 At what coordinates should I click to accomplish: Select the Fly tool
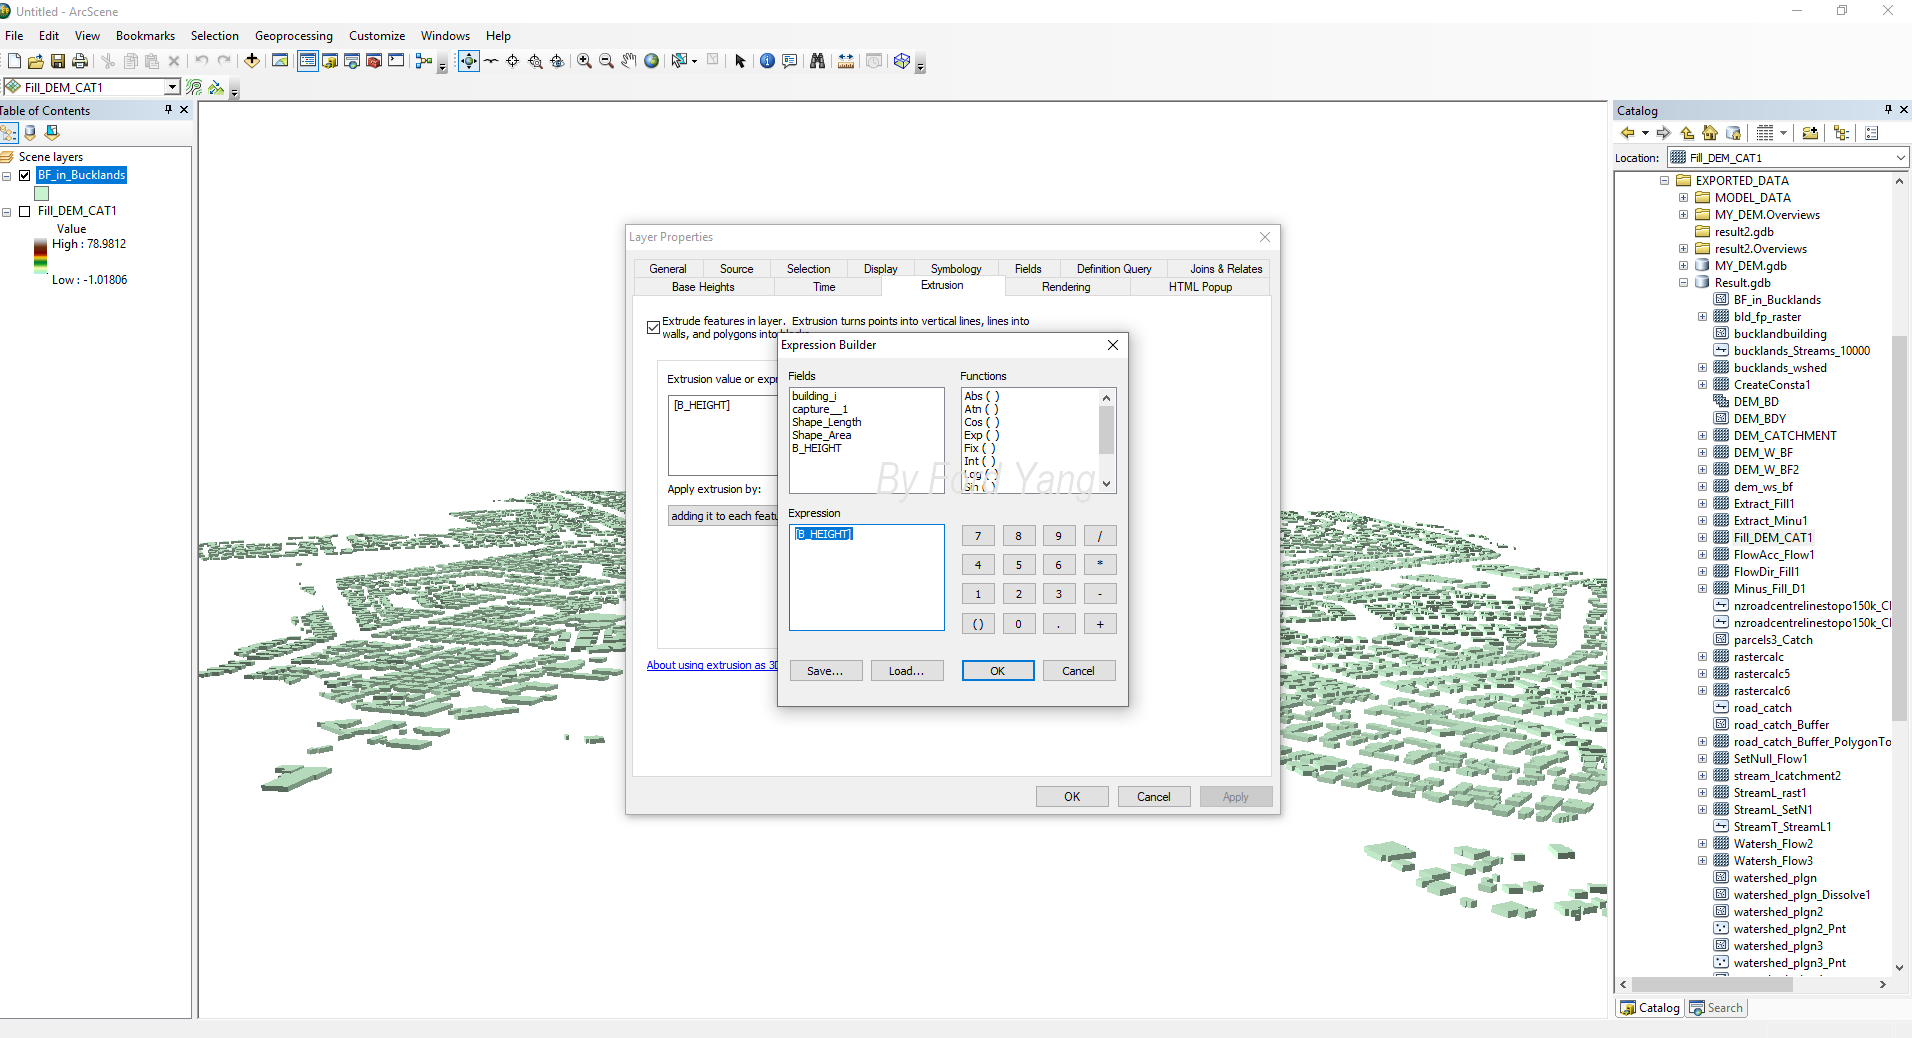coord(491,61)
